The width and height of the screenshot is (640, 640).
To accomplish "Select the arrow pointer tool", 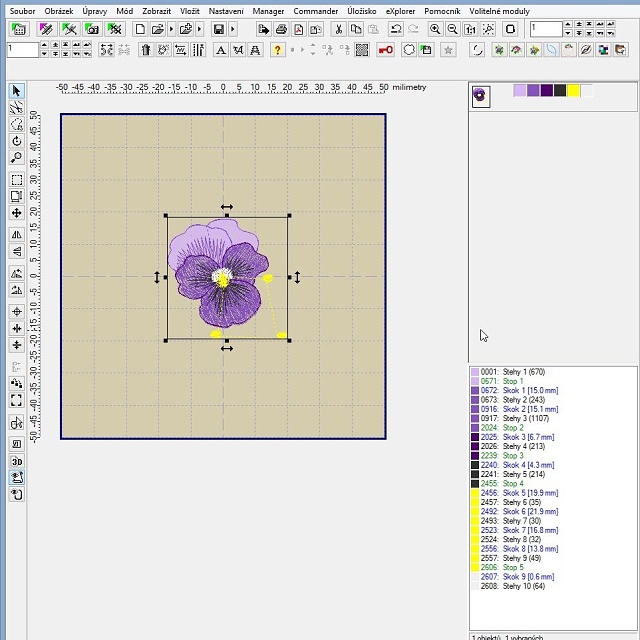I will (x=17, y=92).
